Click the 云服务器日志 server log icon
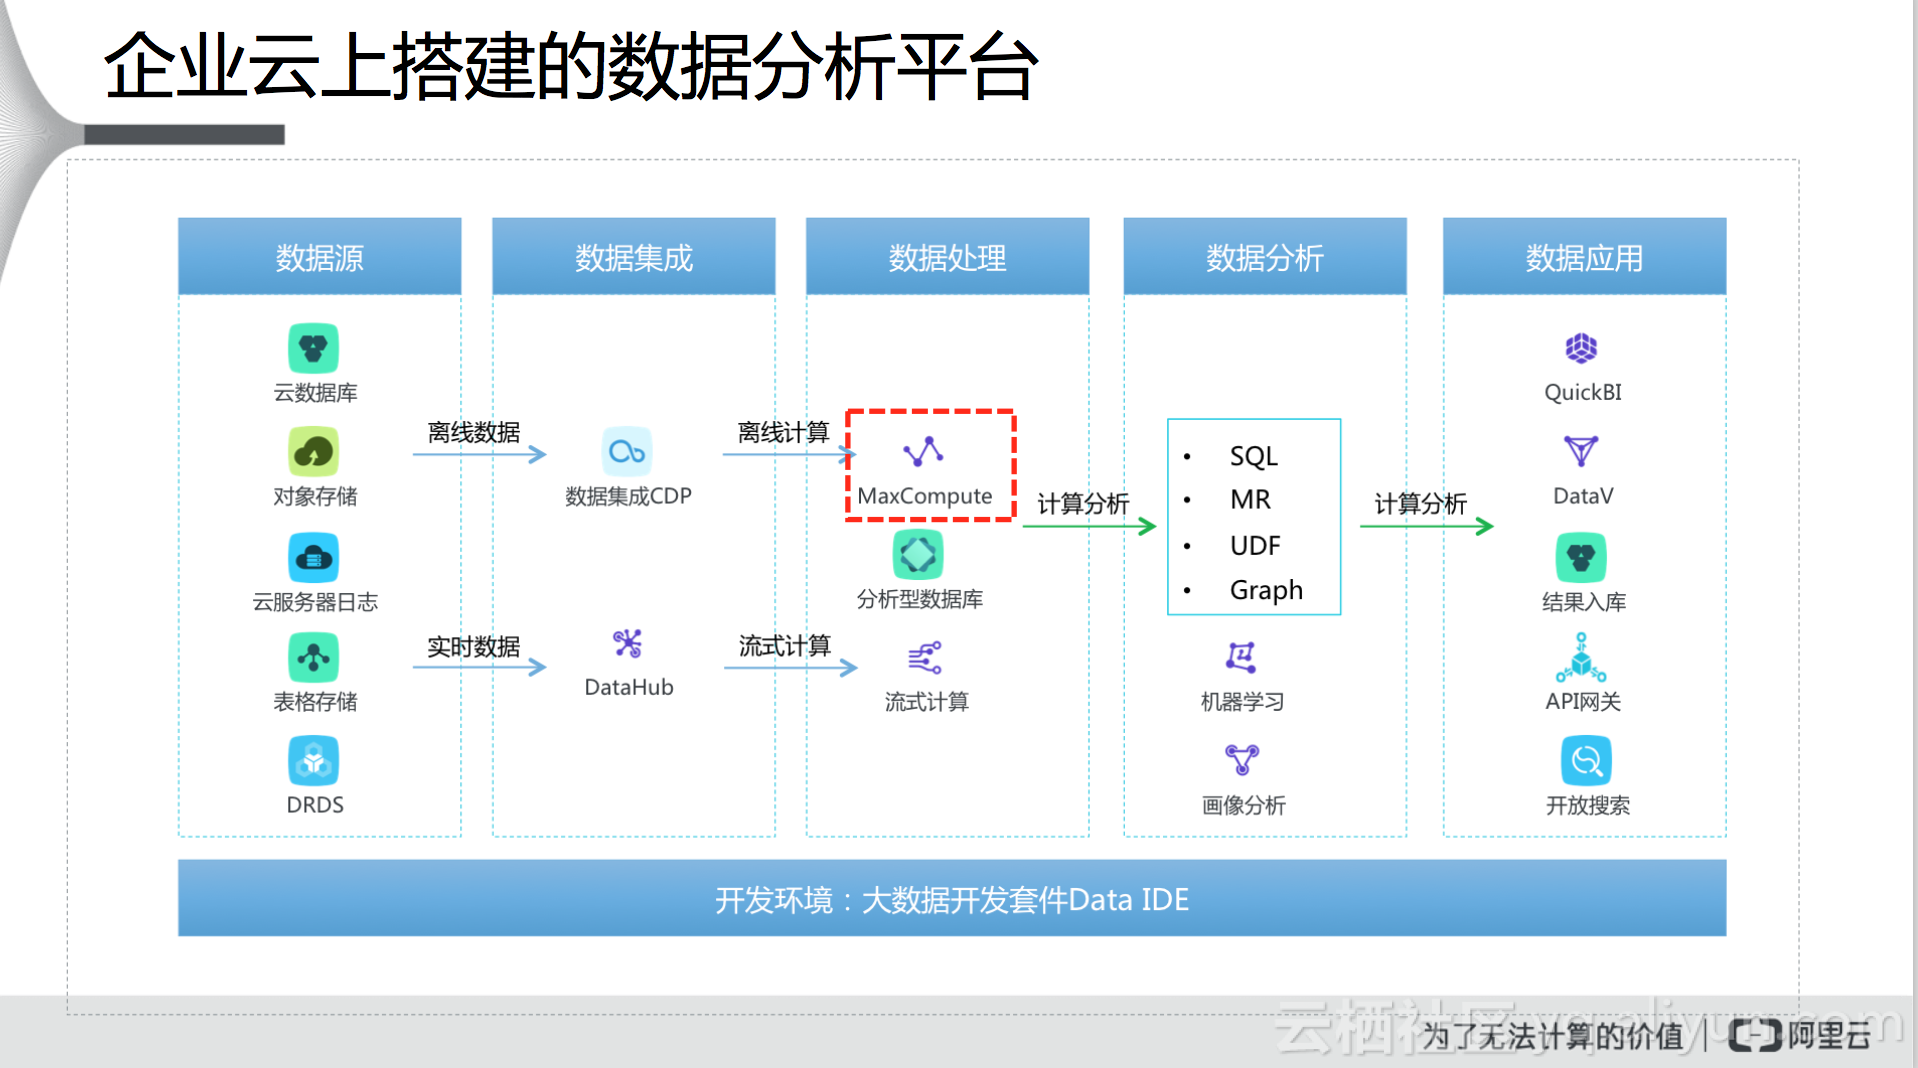 click(x=313, y=558)
